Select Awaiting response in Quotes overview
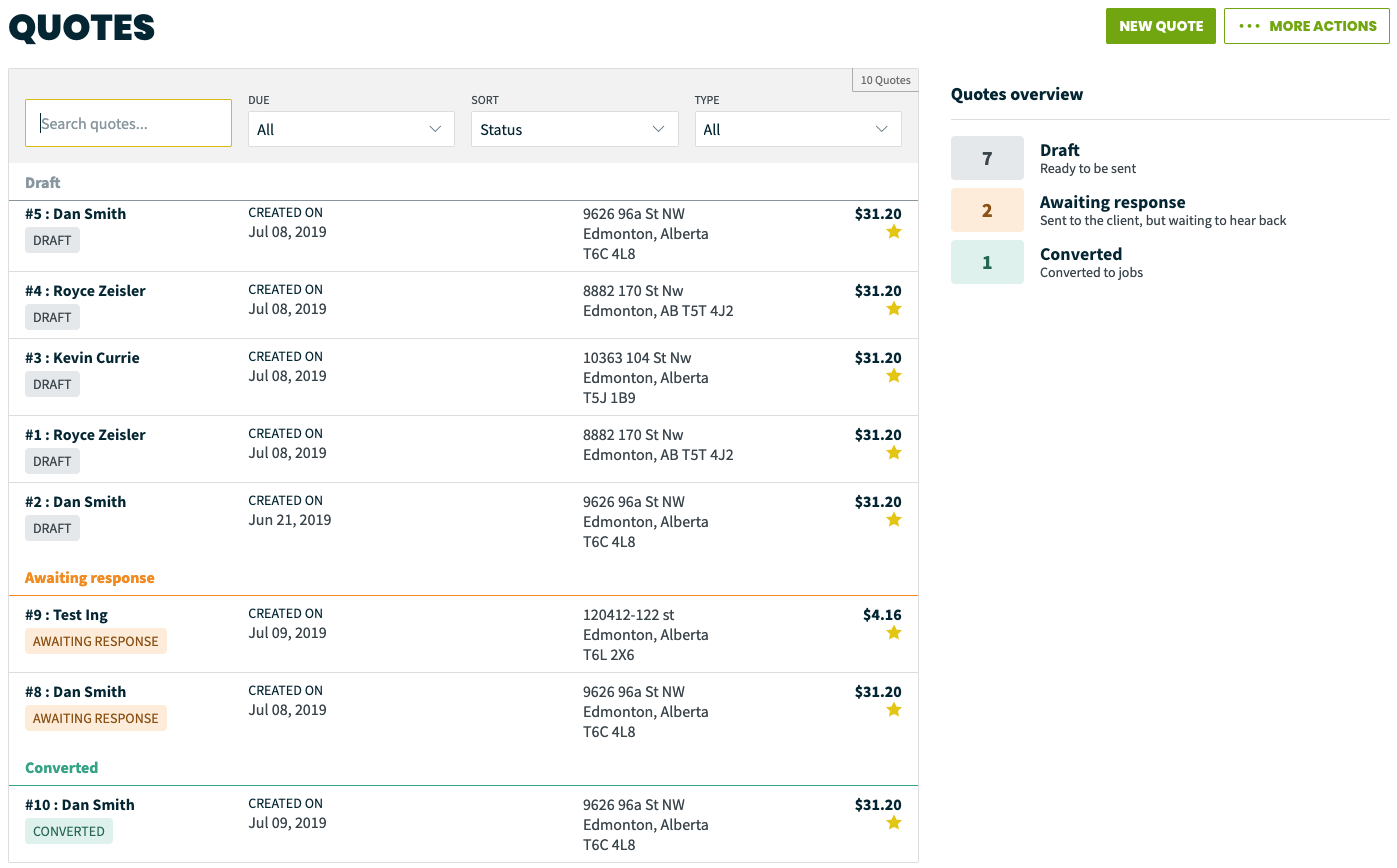1397x868 pixels. click(x=987, y=210)
